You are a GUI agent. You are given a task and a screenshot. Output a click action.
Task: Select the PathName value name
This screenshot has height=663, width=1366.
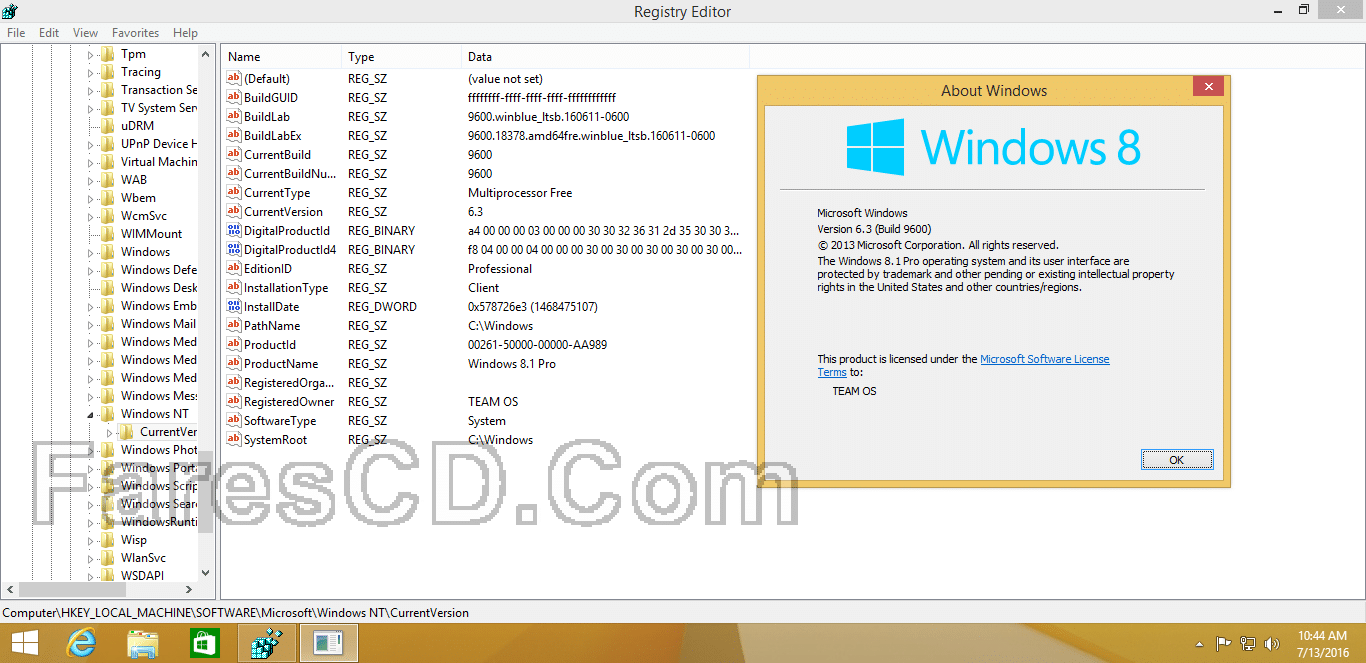pos(272,326)
